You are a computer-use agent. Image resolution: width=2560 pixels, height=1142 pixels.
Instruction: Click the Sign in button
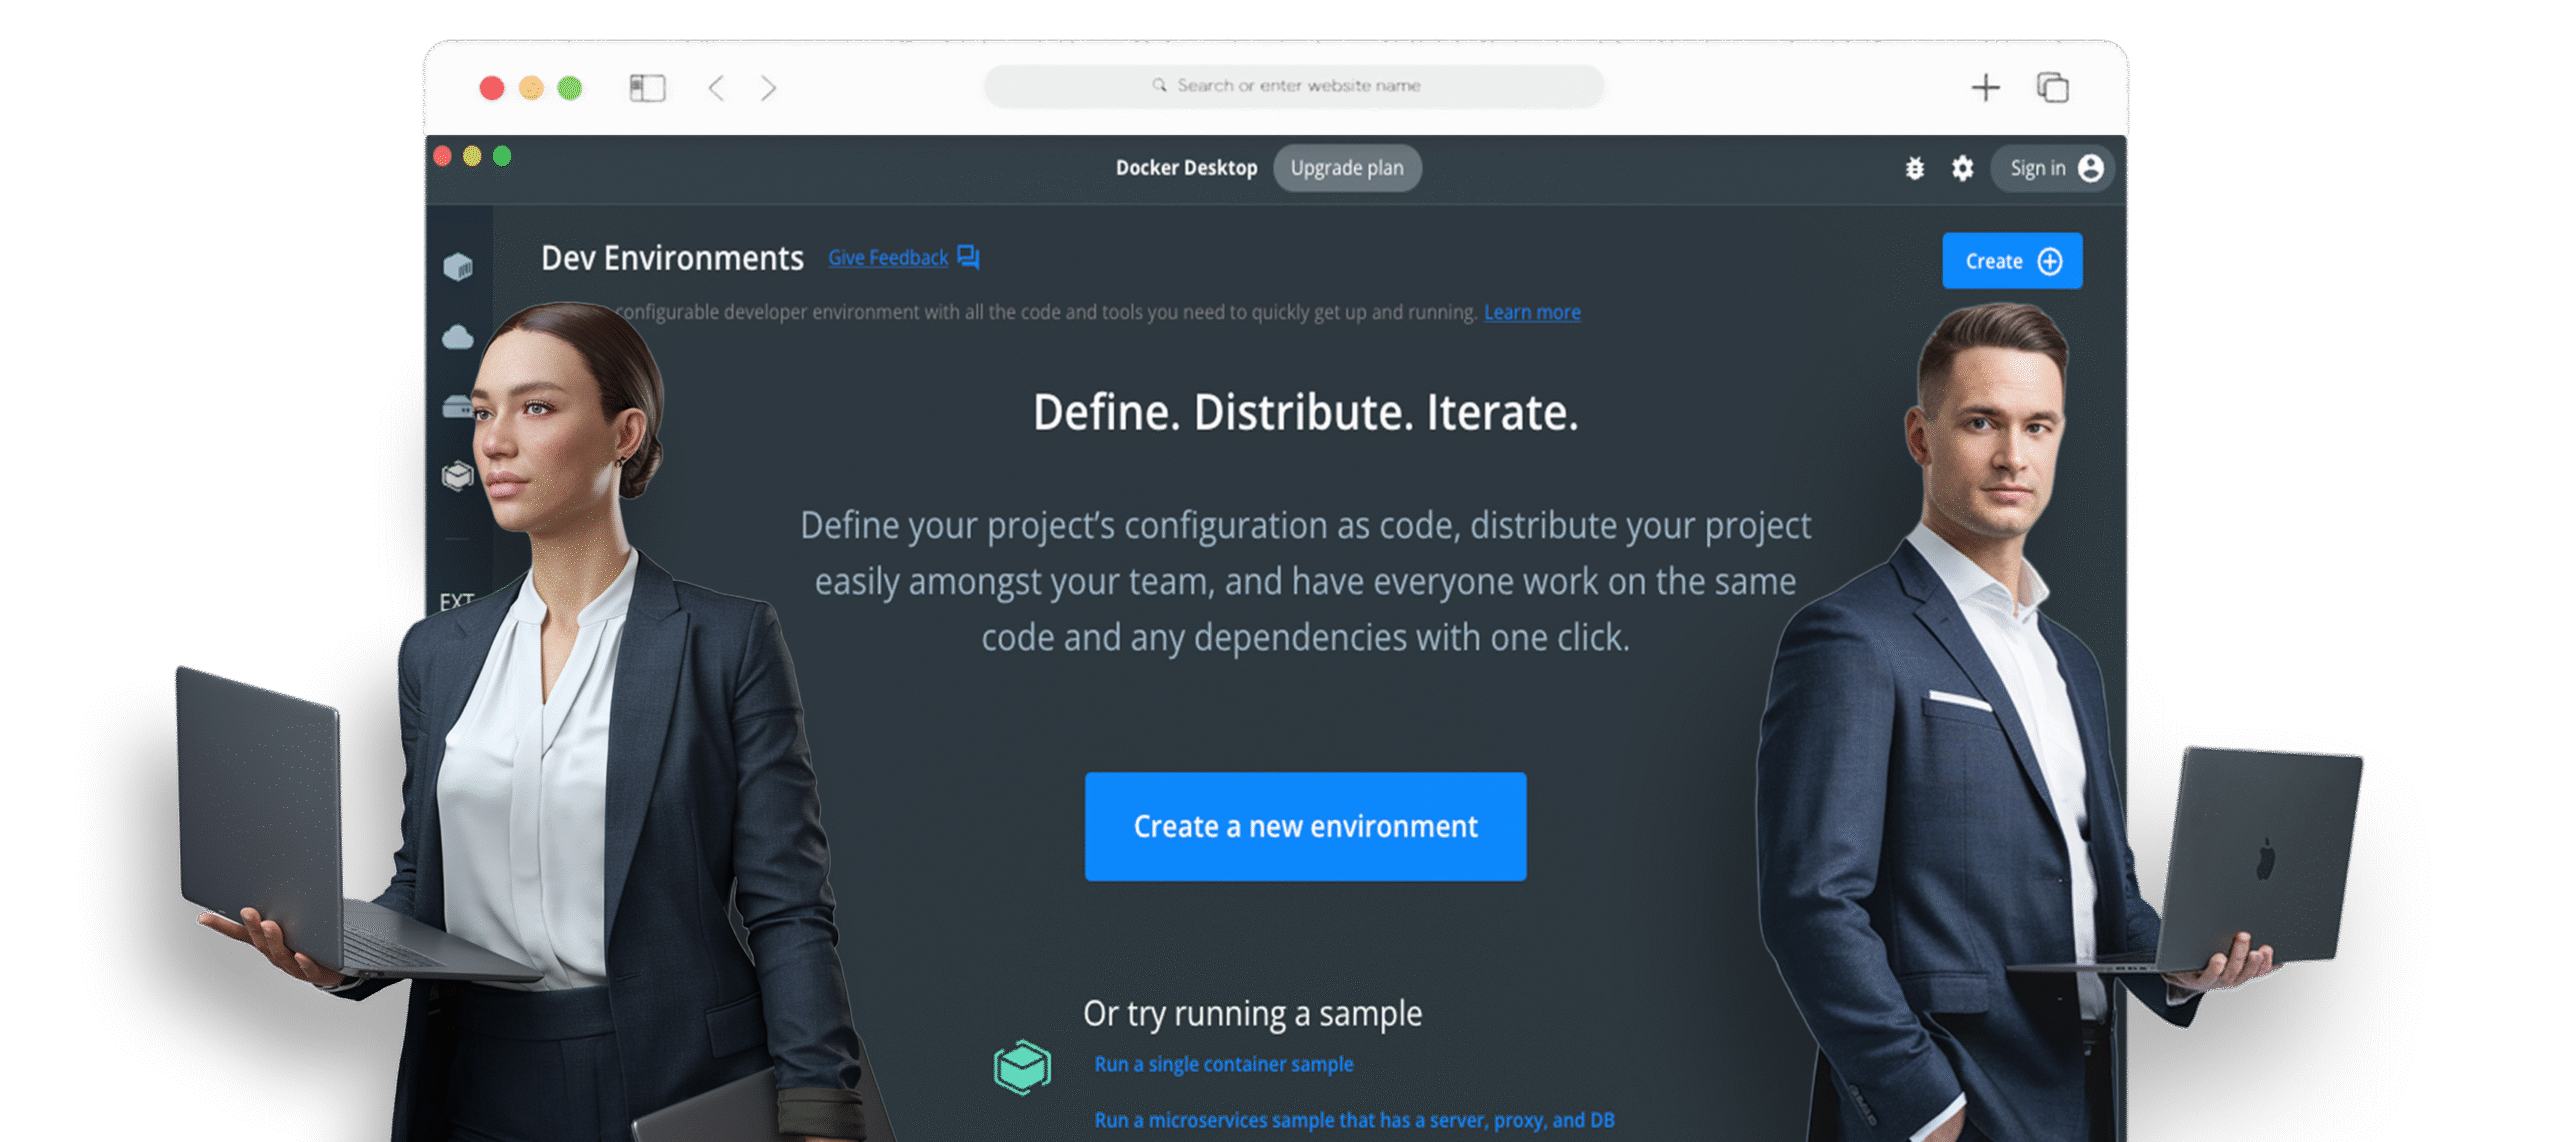(2052, 168)
